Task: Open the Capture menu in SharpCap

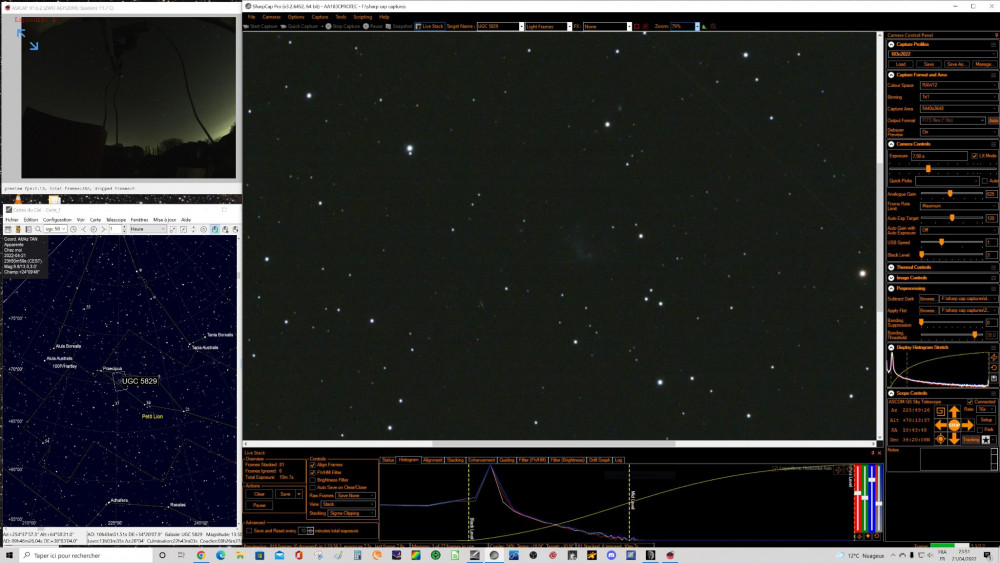Action: pos(320,17)
